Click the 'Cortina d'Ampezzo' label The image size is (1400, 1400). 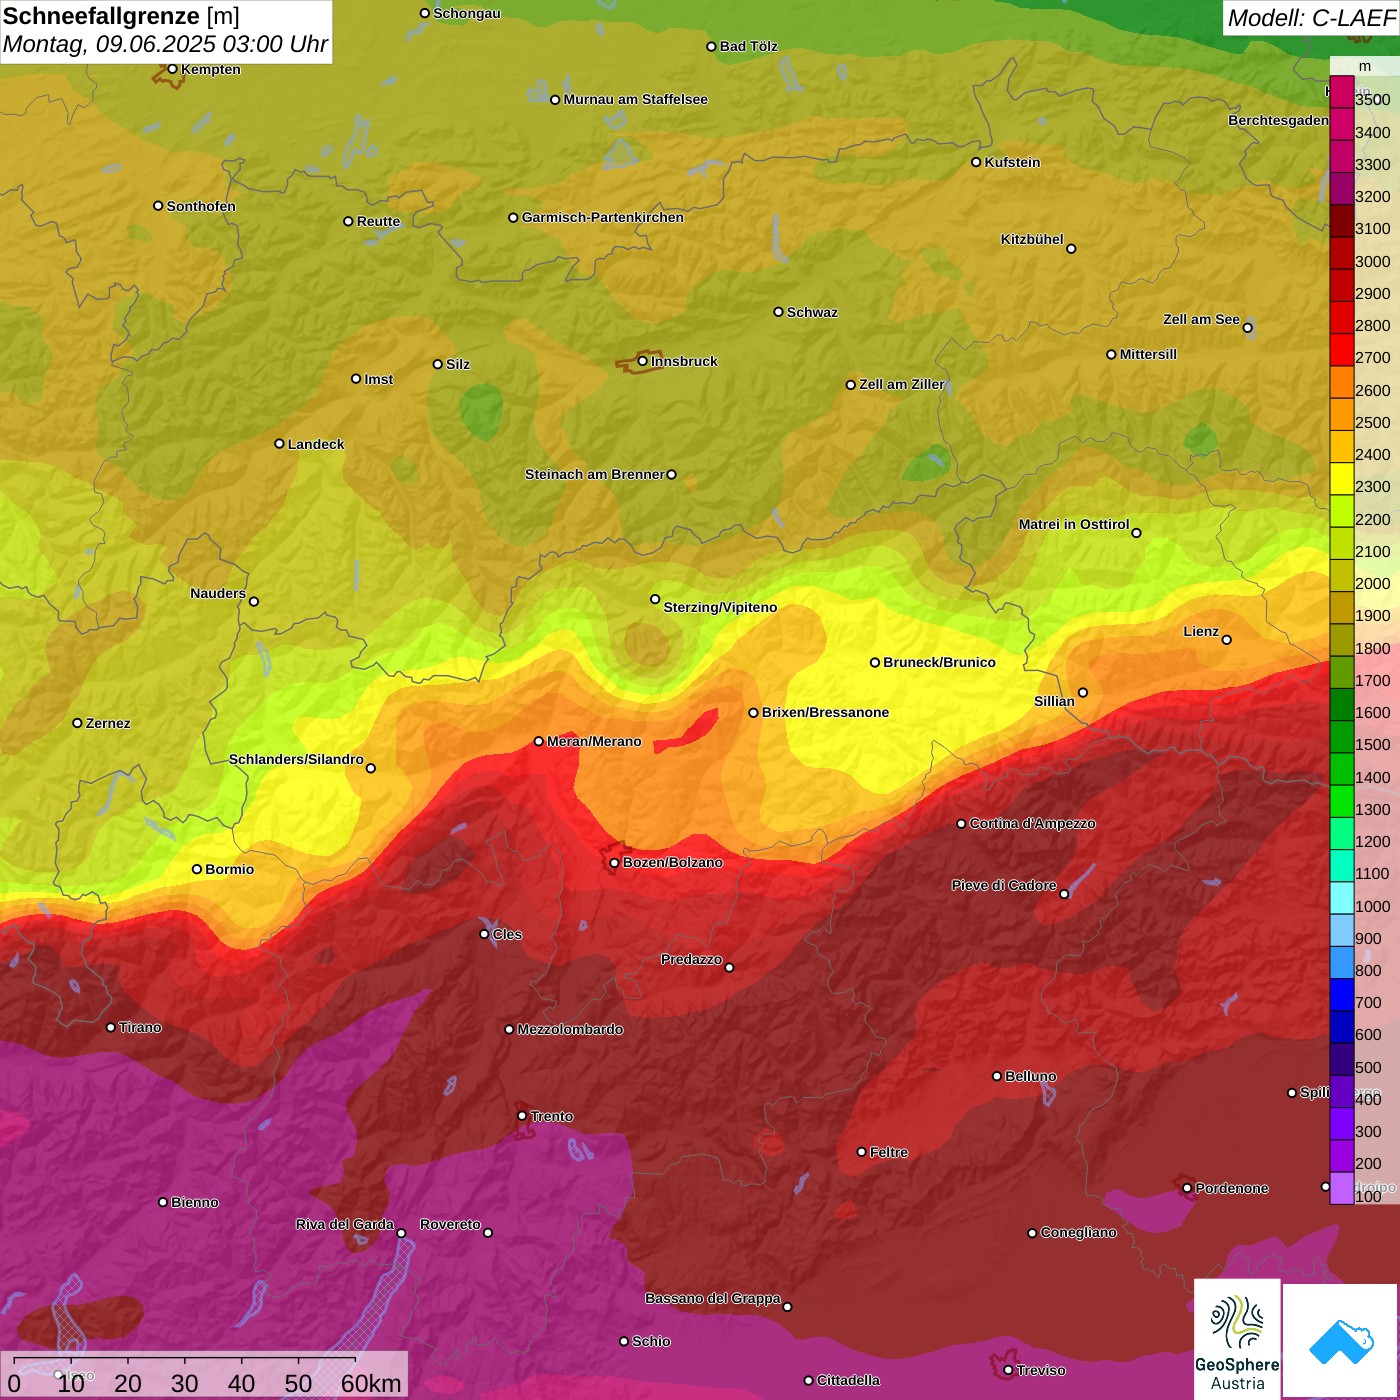[1032, 823]
